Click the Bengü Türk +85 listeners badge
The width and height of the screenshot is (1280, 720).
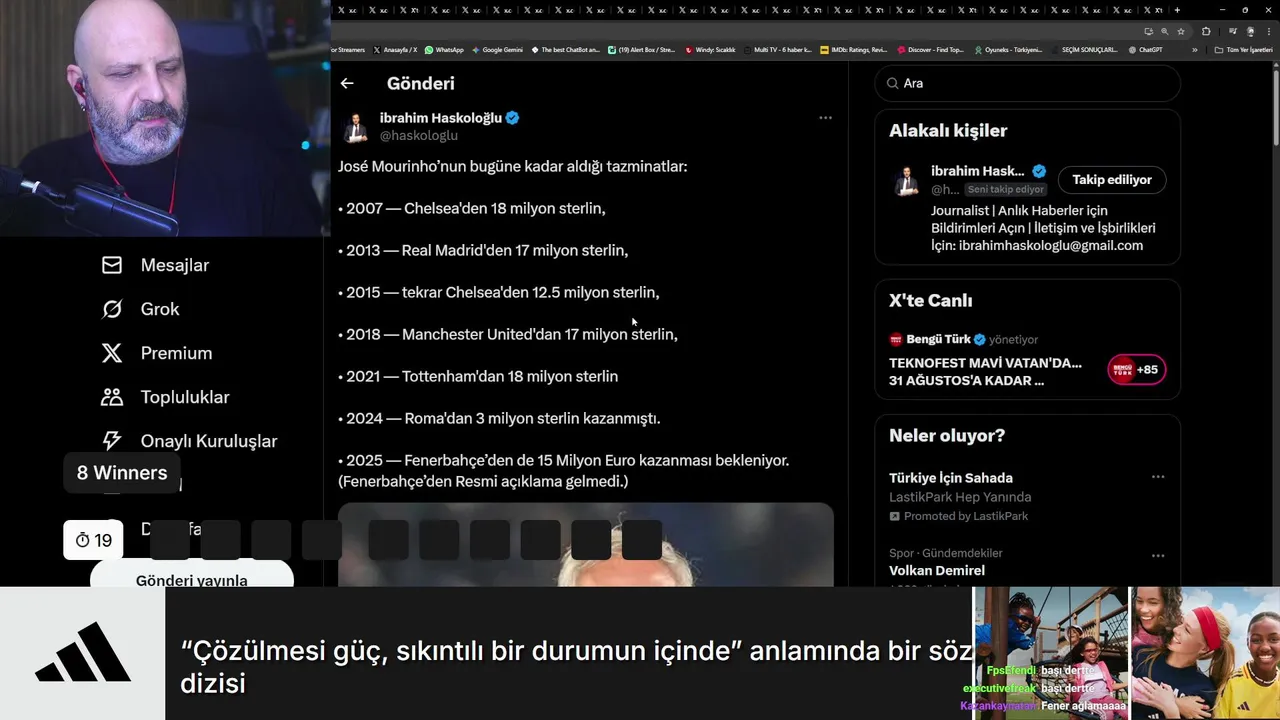point(1136,369)
